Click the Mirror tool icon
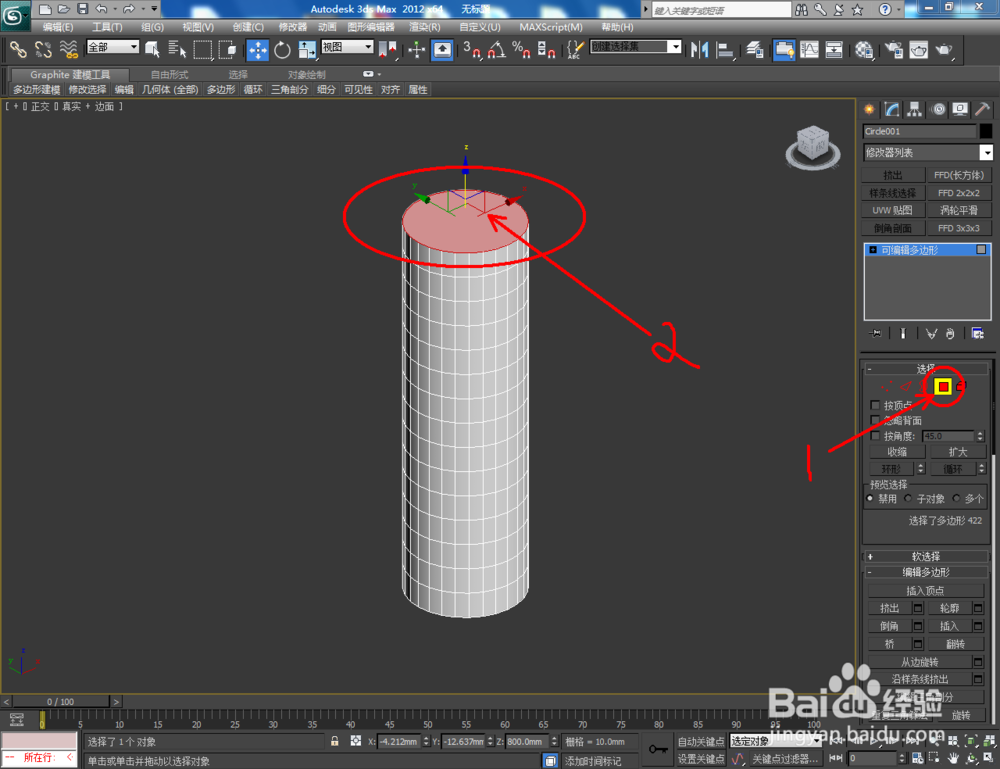1000x769 pixels. point(700,49)
